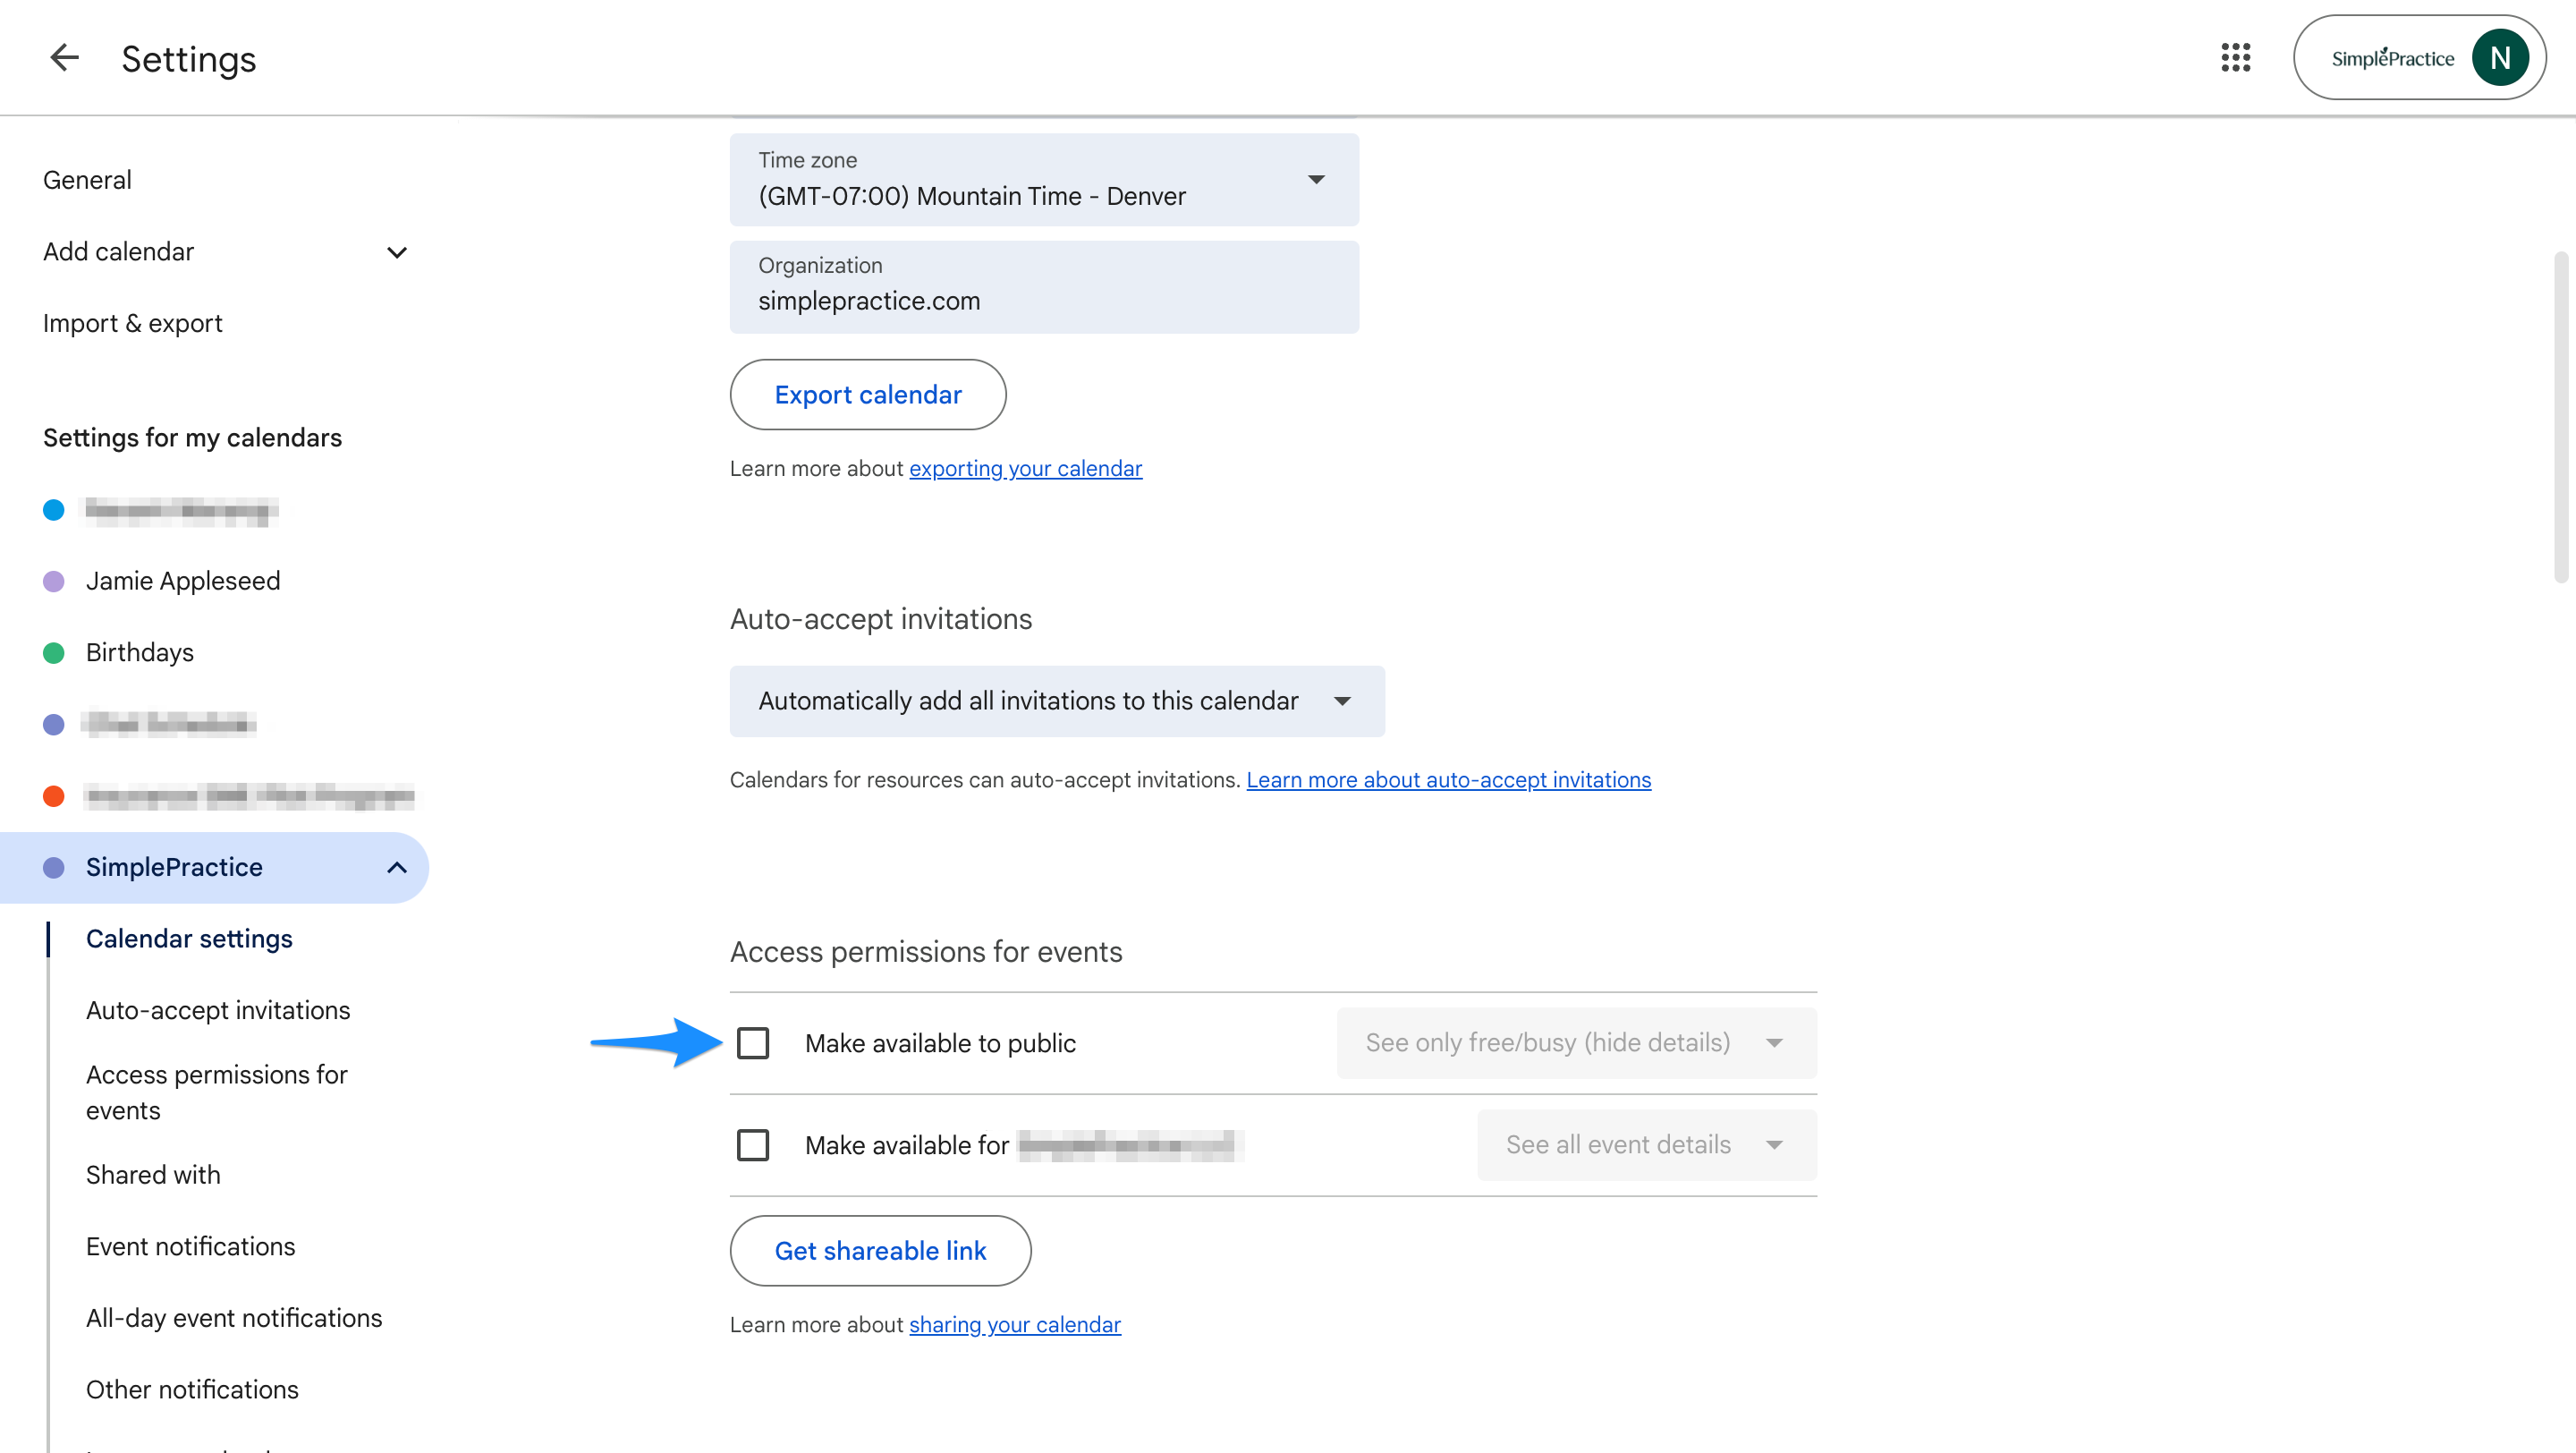
Task: Click the SimplePractice logo in header
Action: [2392, 58]
